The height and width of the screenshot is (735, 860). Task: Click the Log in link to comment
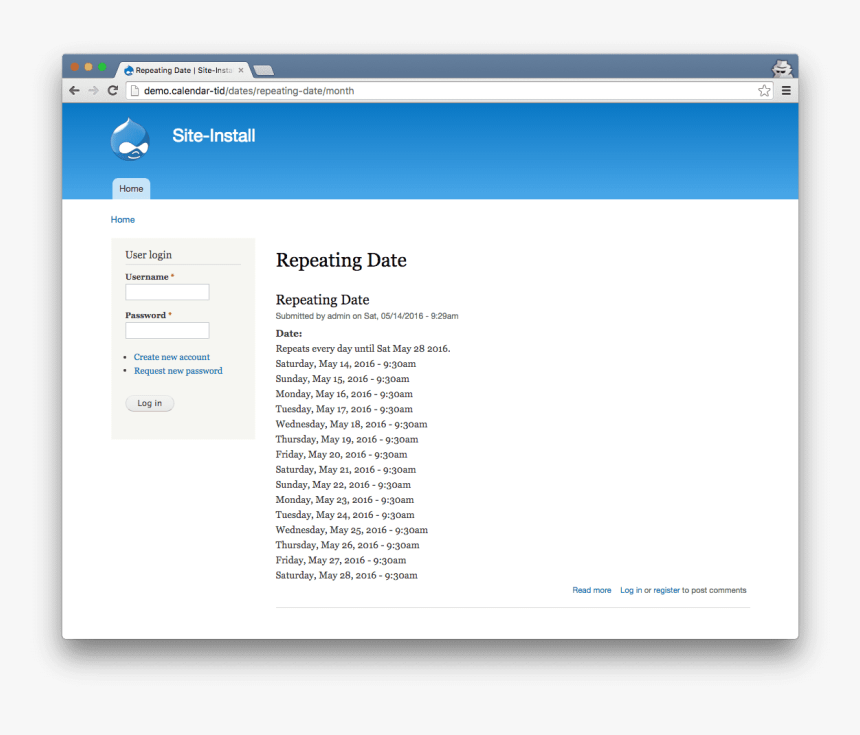click(x=631, y=590)
